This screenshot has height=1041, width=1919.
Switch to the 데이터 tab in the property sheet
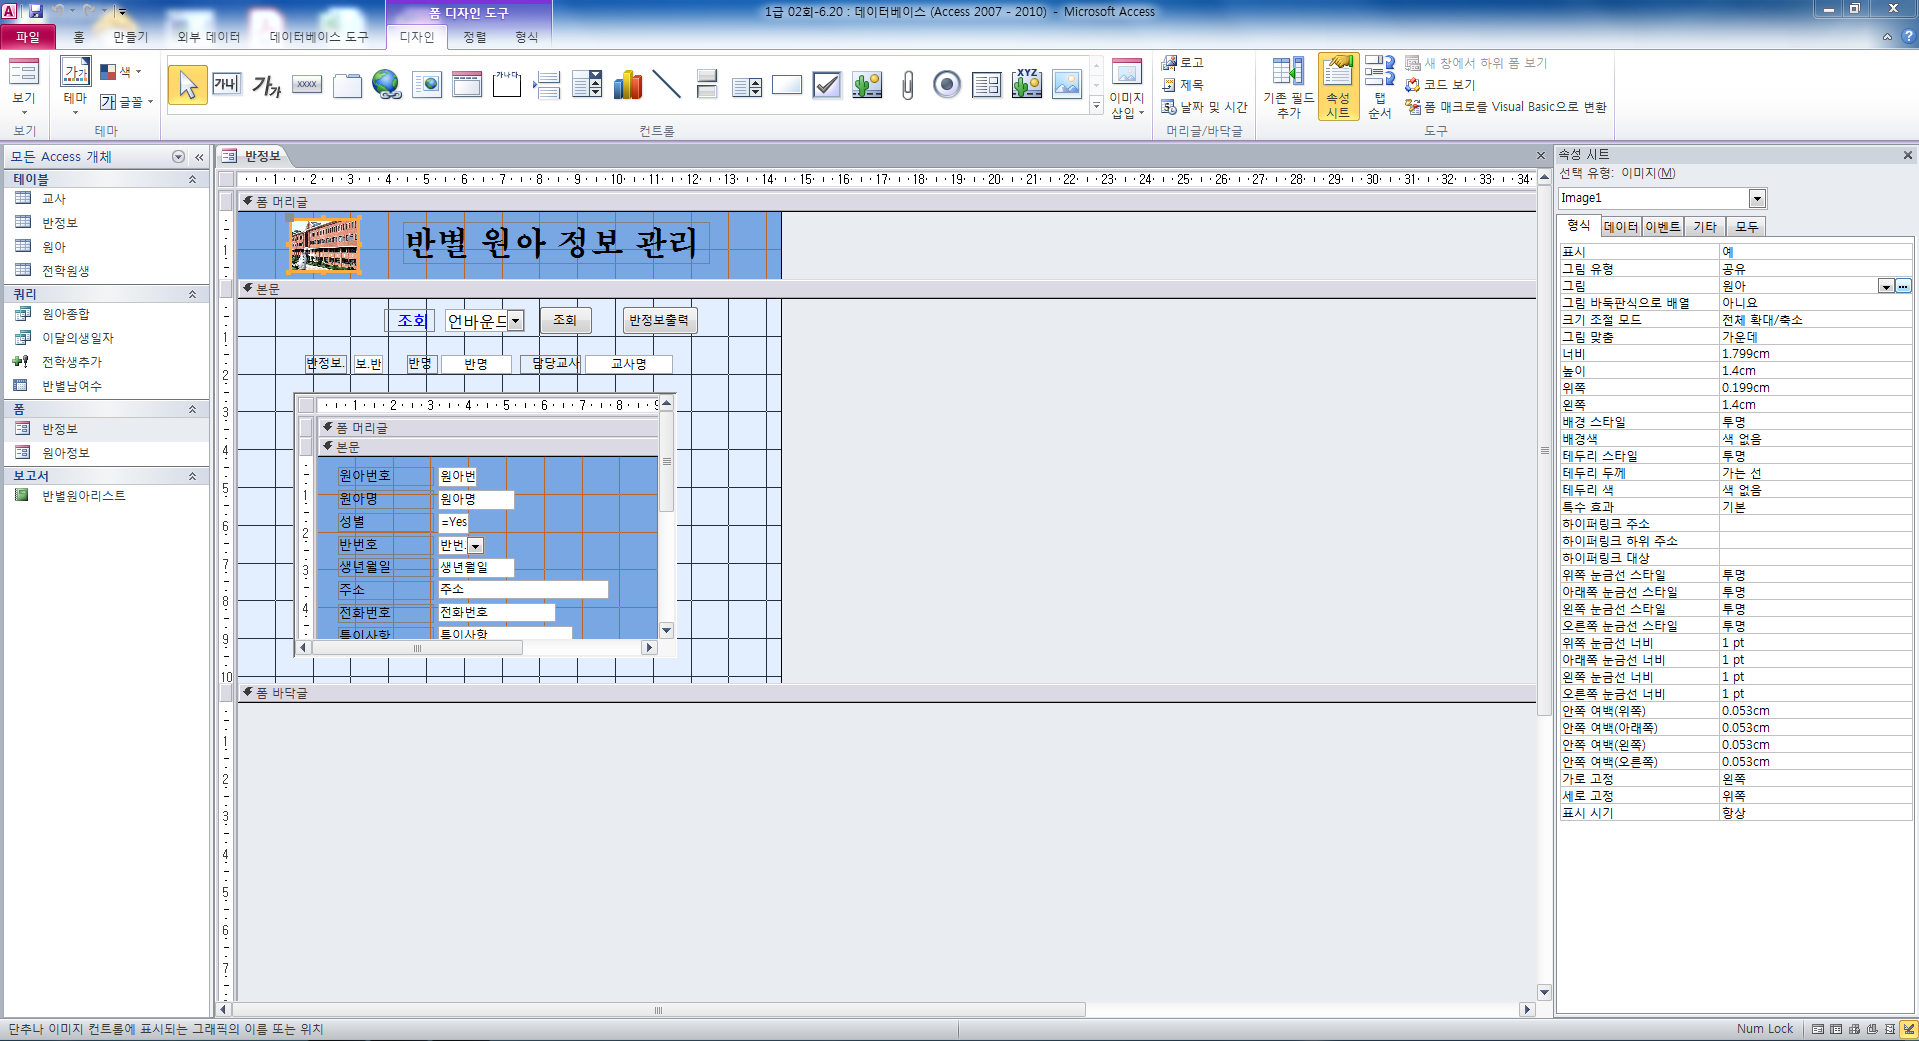point(1620,227)
